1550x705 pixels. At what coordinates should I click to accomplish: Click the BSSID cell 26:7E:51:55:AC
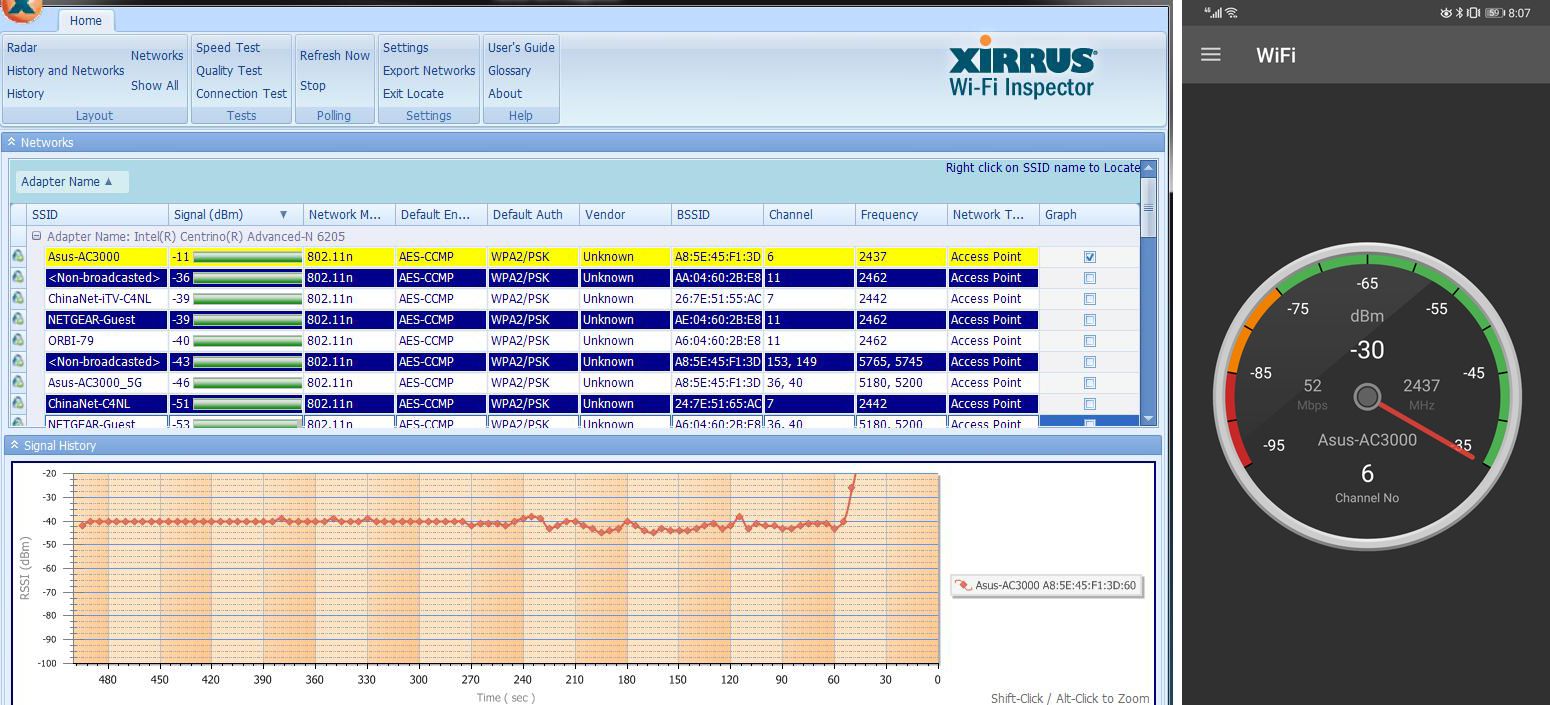tap(717, 299)
